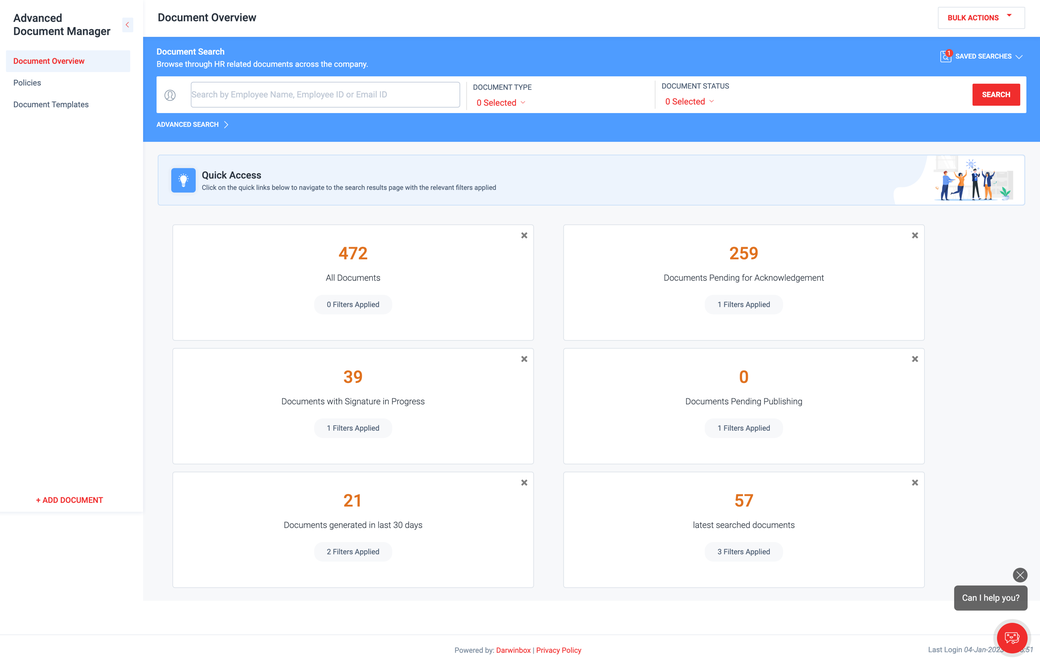Expand the Document Status dropdown

(689, 102)
